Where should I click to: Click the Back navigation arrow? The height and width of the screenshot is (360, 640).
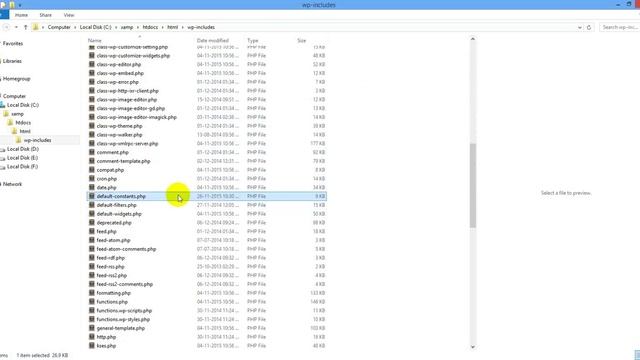(x=6, y=27)
